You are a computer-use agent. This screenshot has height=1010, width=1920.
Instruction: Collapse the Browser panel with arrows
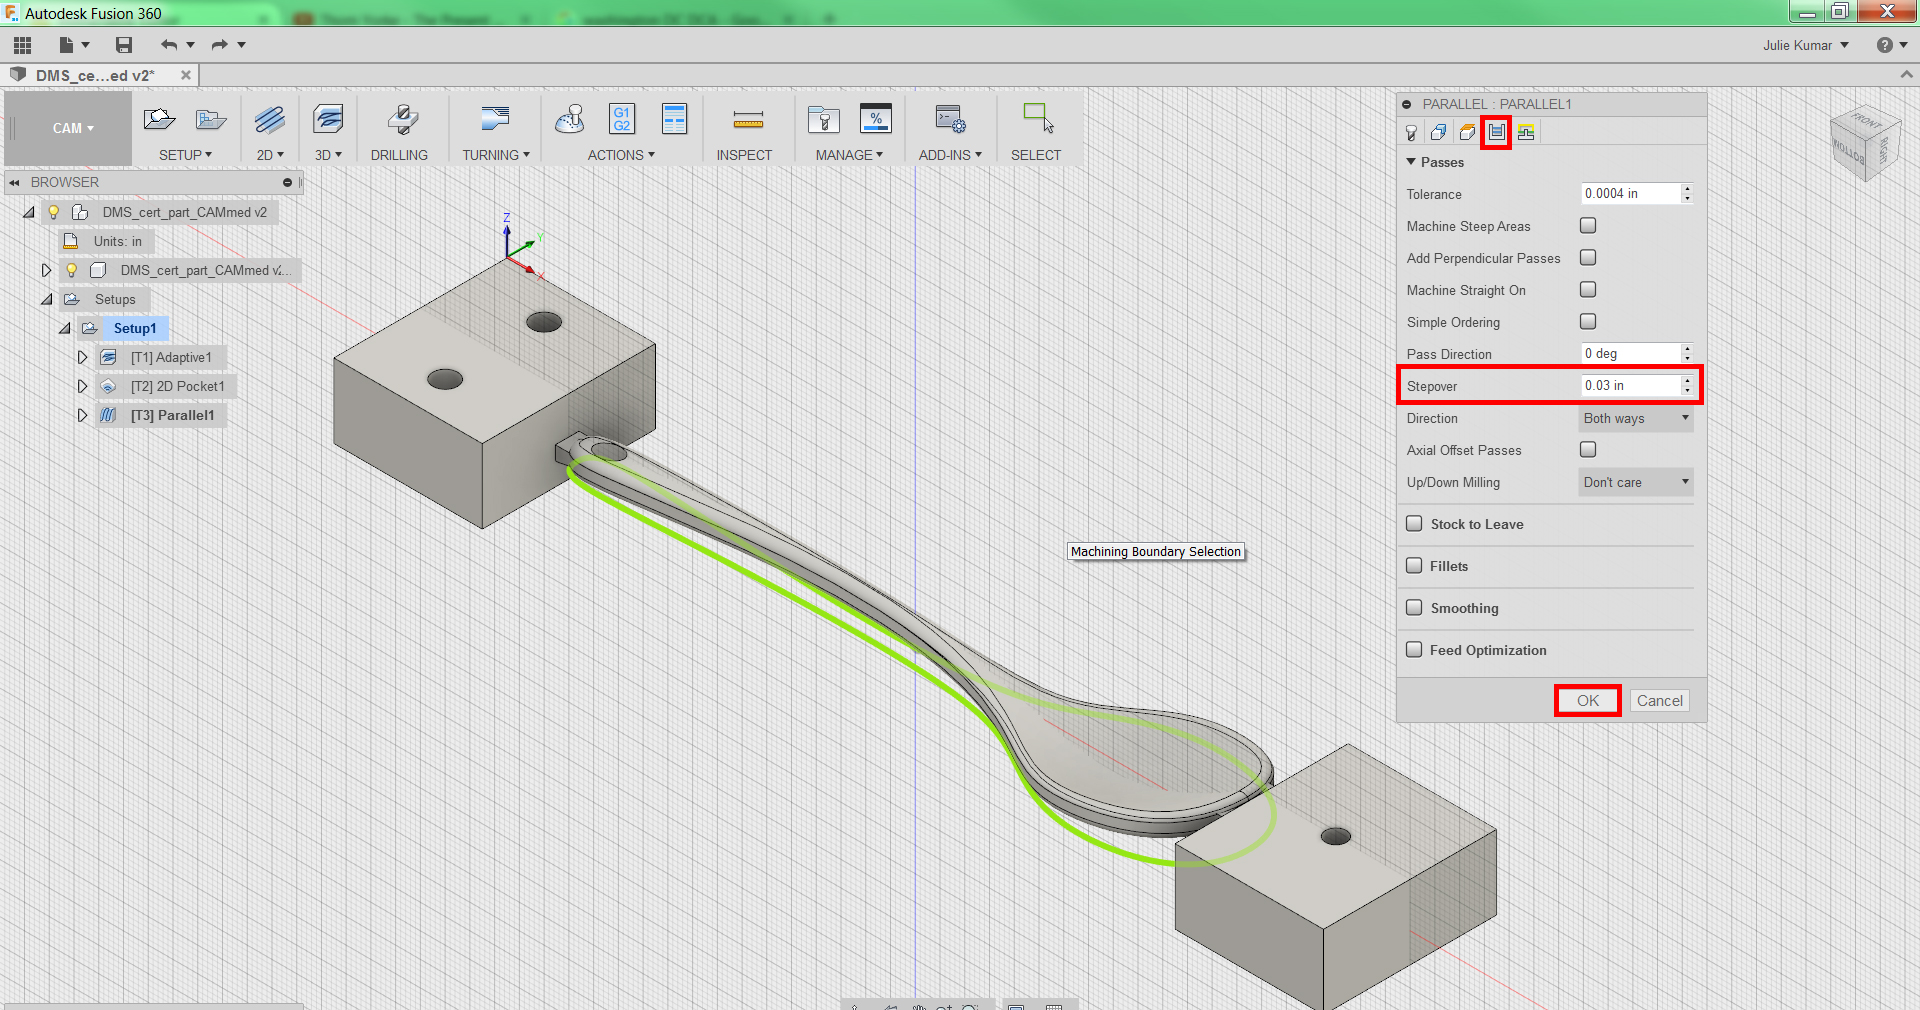coord(15,183)
